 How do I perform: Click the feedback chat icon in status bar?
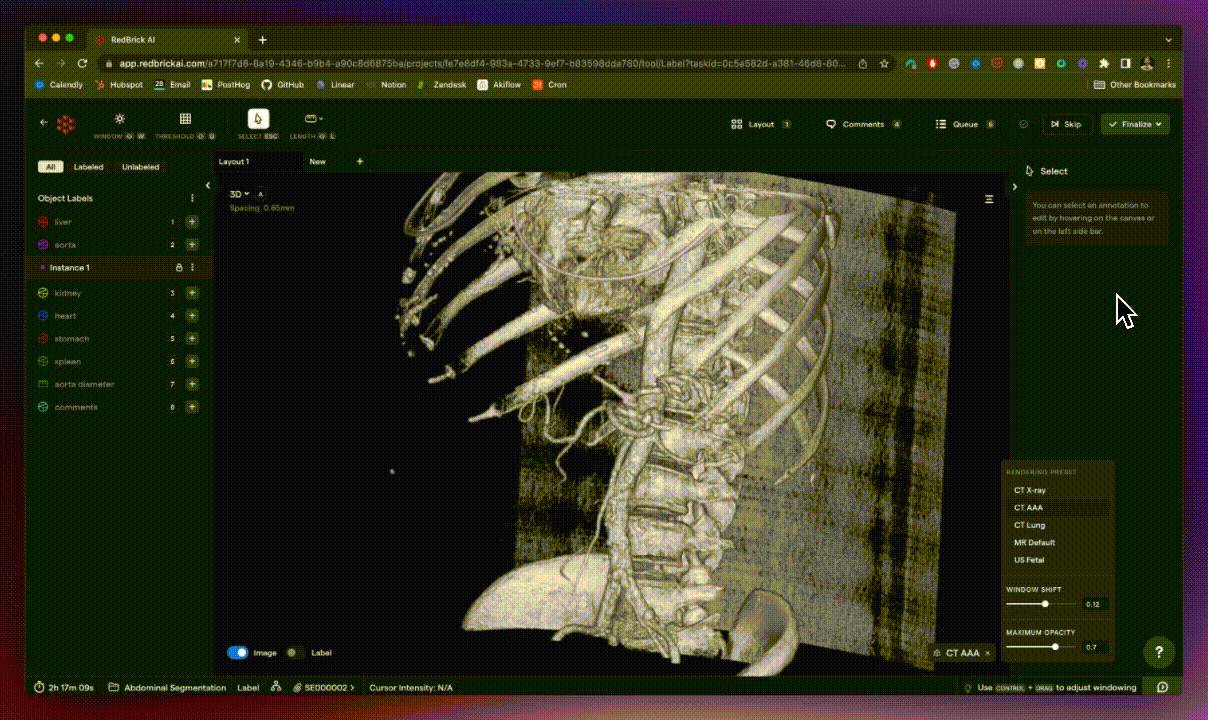1162,687
